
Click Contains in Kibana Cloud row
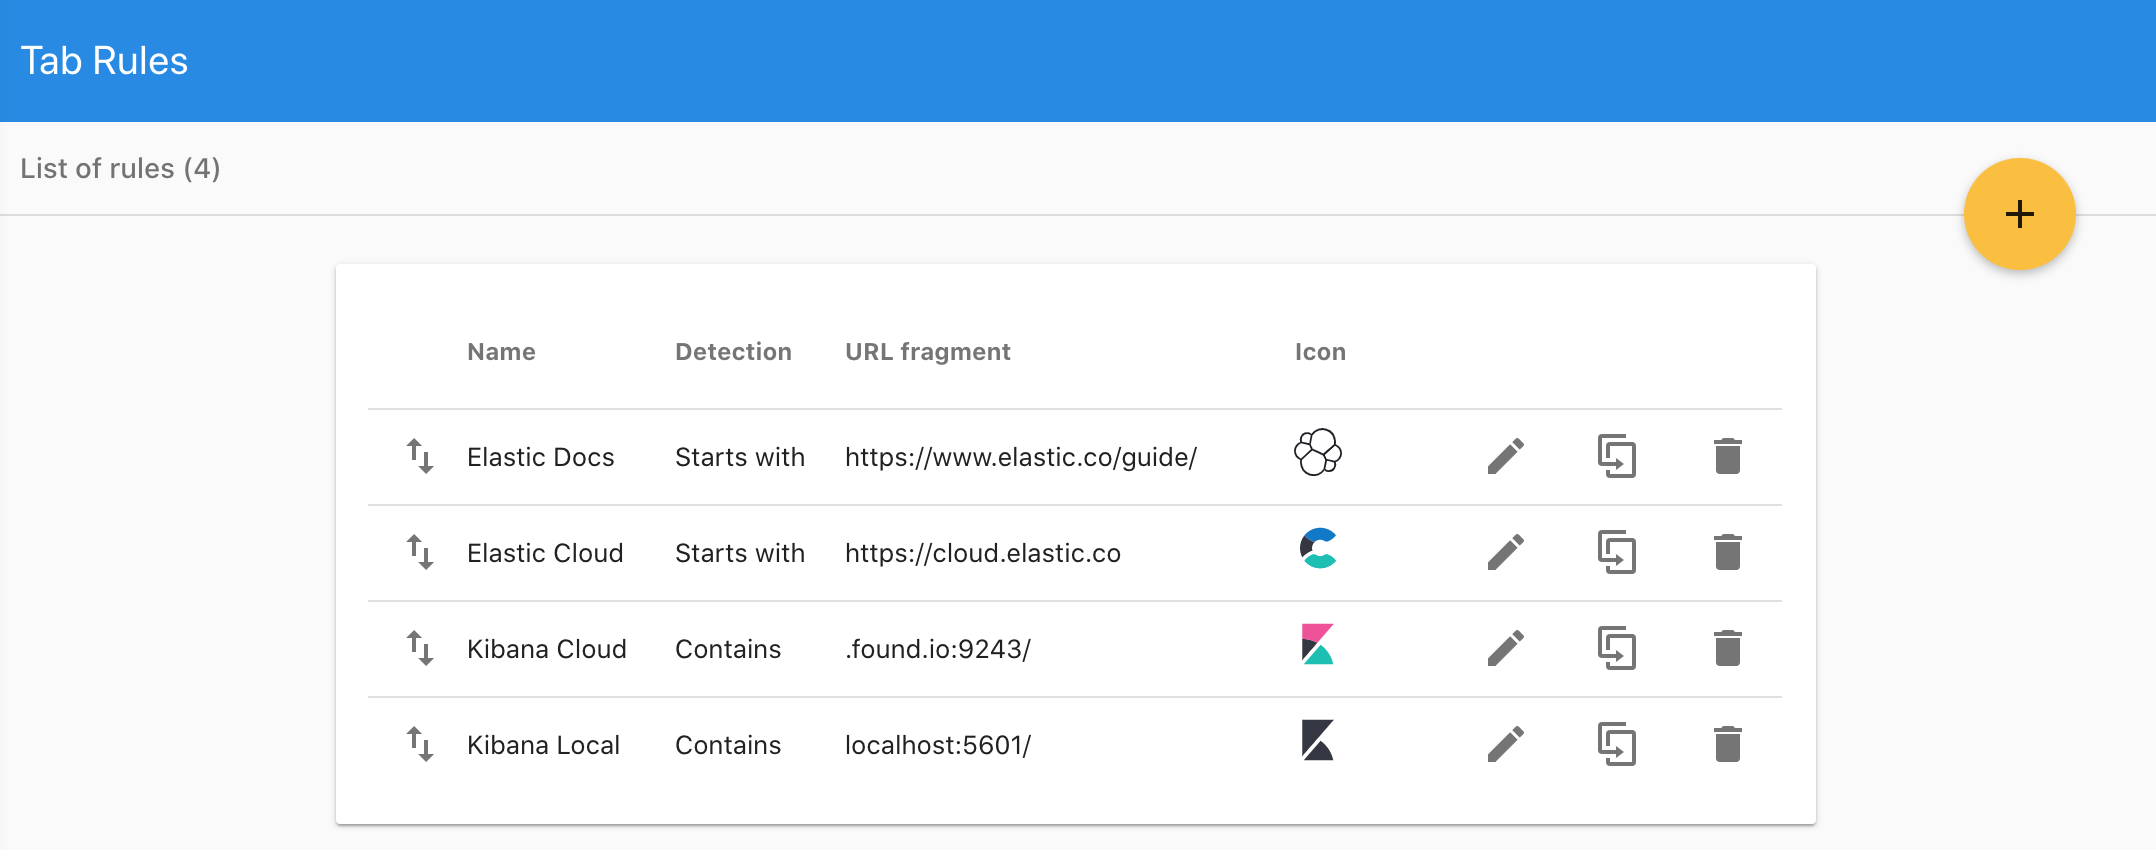coord(728,649)
